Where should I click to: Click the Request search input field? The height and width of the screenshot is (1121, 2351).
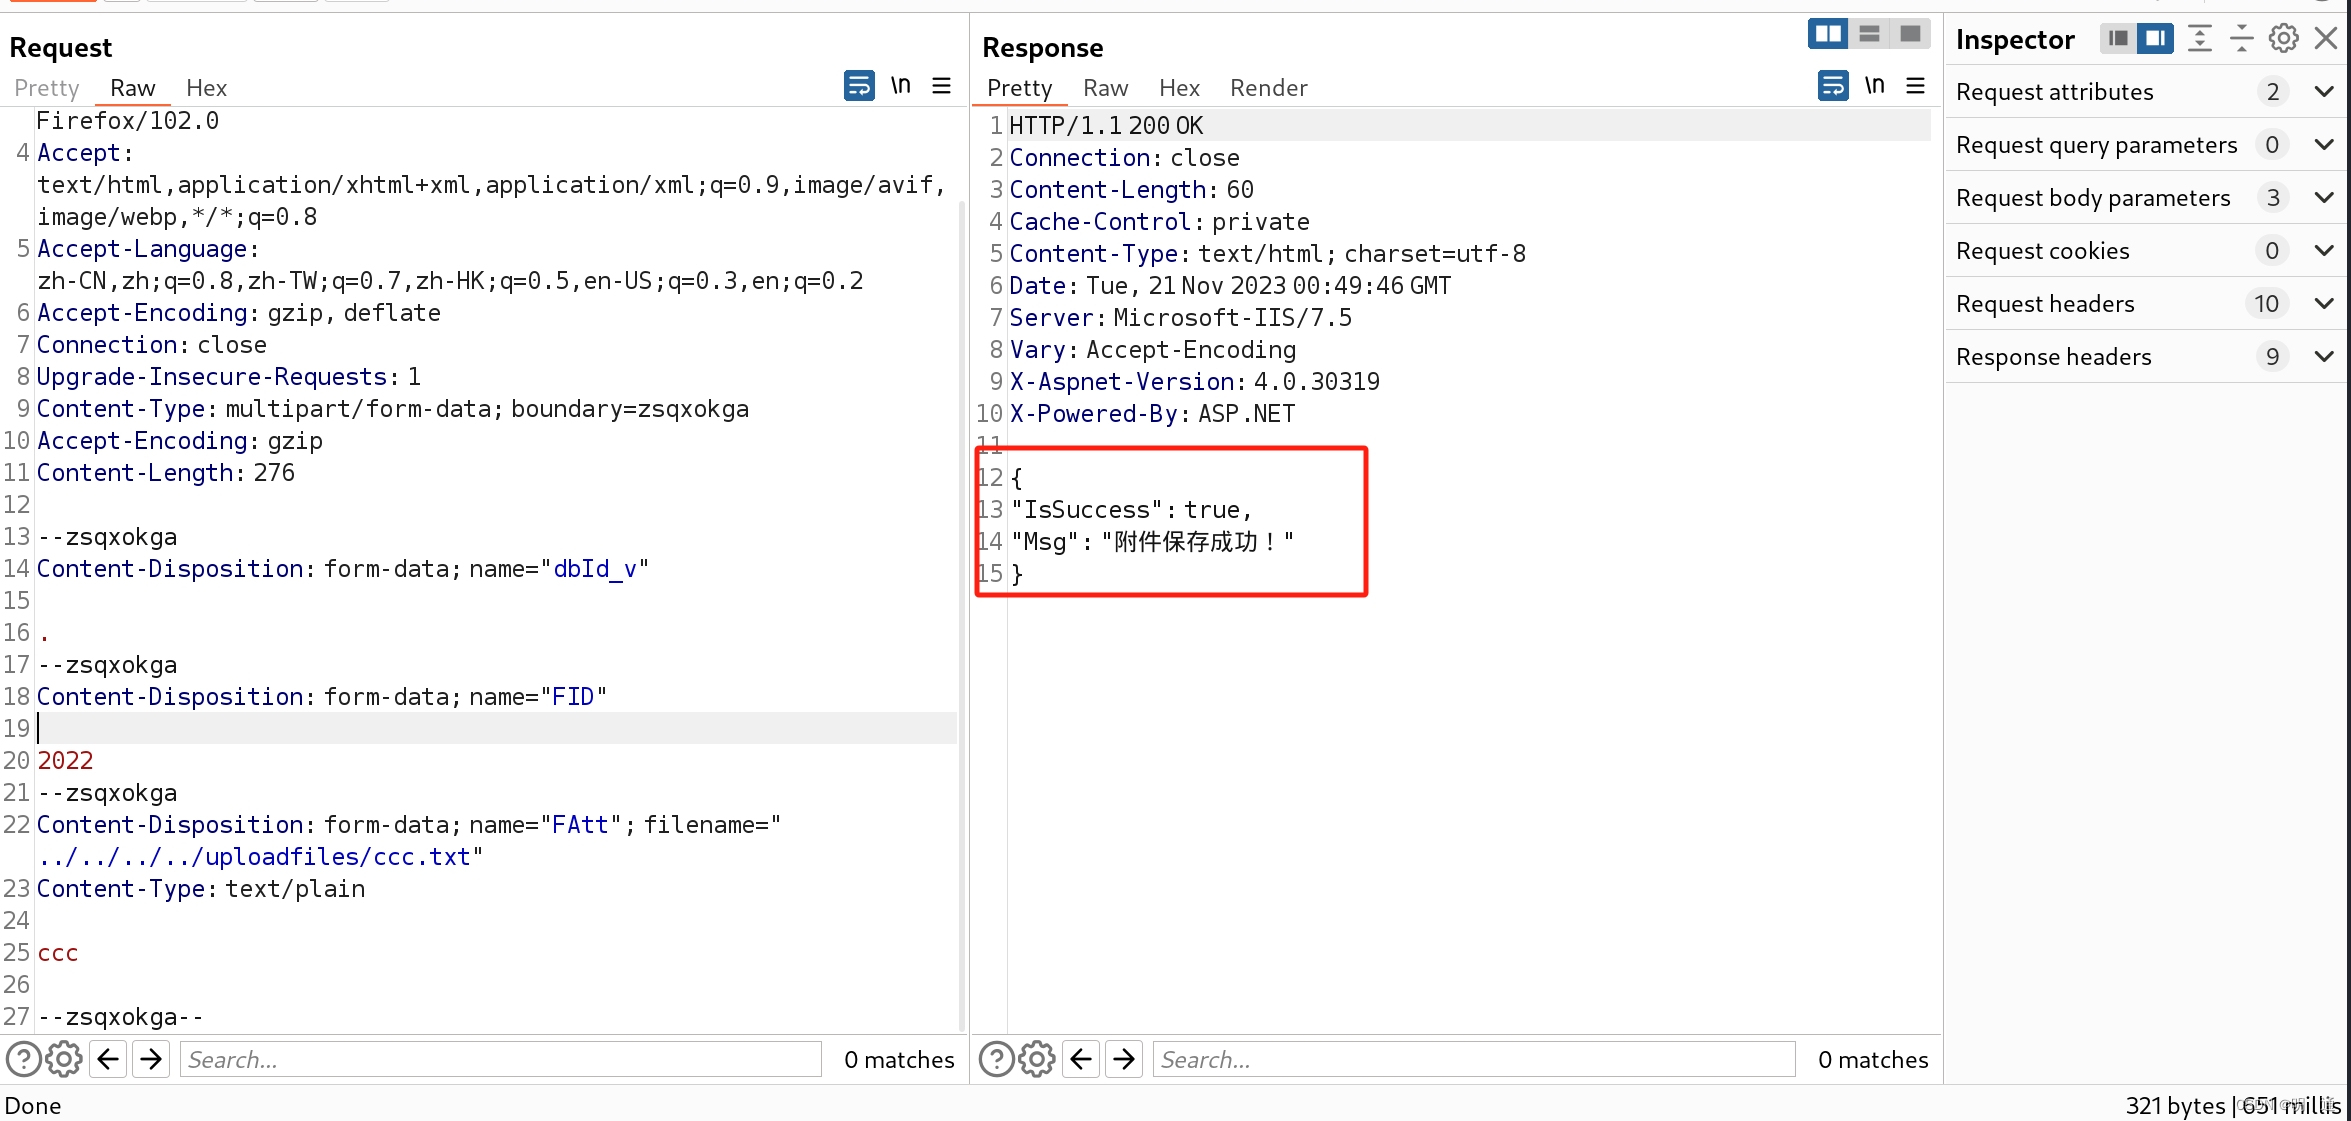501,1059
